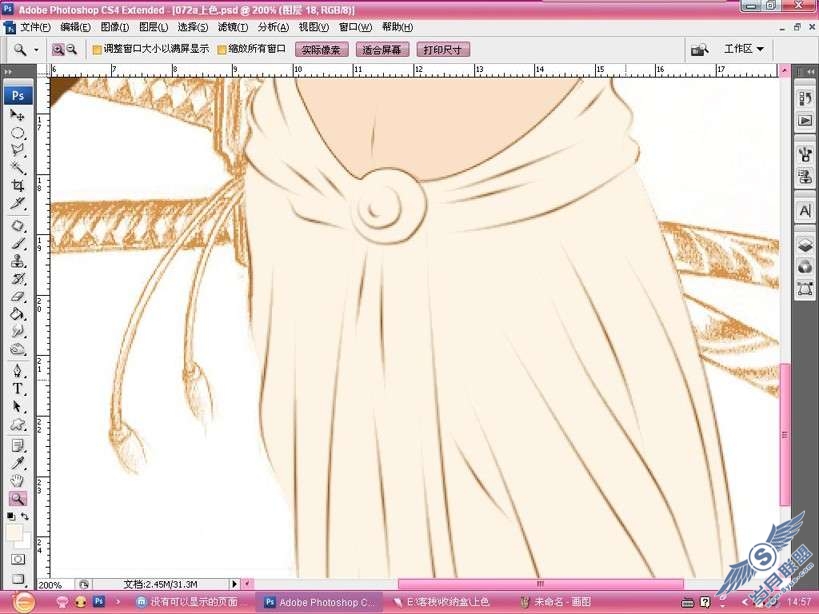Click the foreground color swatch
The width and height of the screenshot is (819, 614).
point(14,533)
